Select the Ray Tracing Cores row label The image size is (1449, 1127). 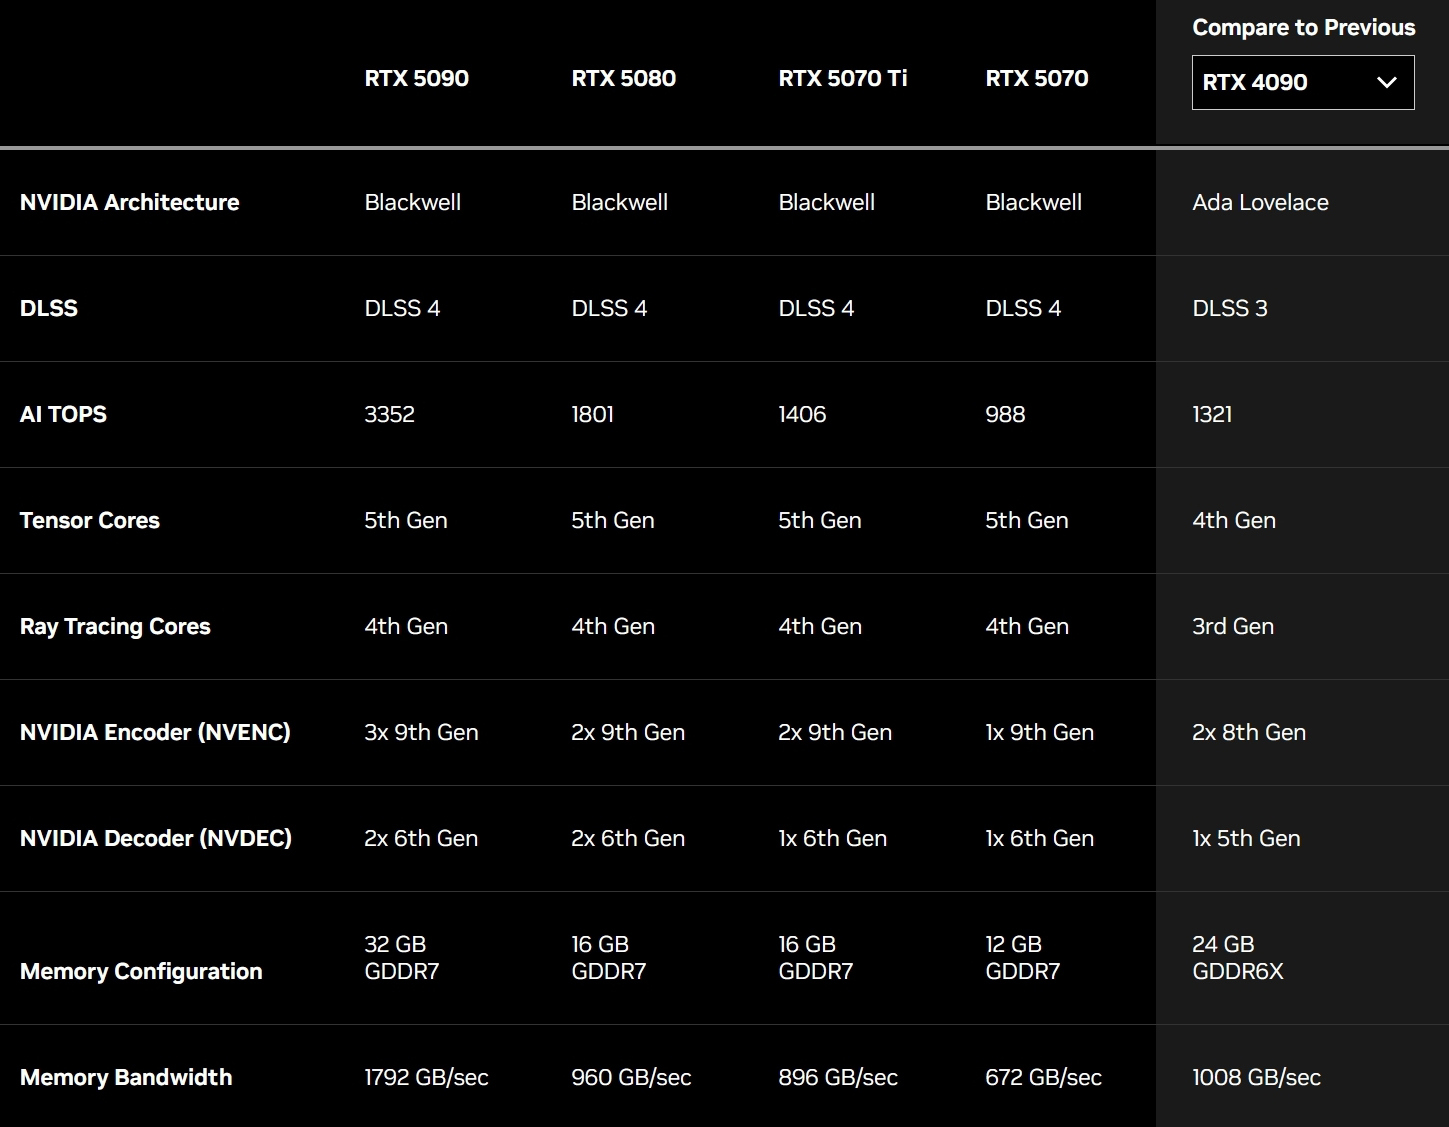[115, 626]
